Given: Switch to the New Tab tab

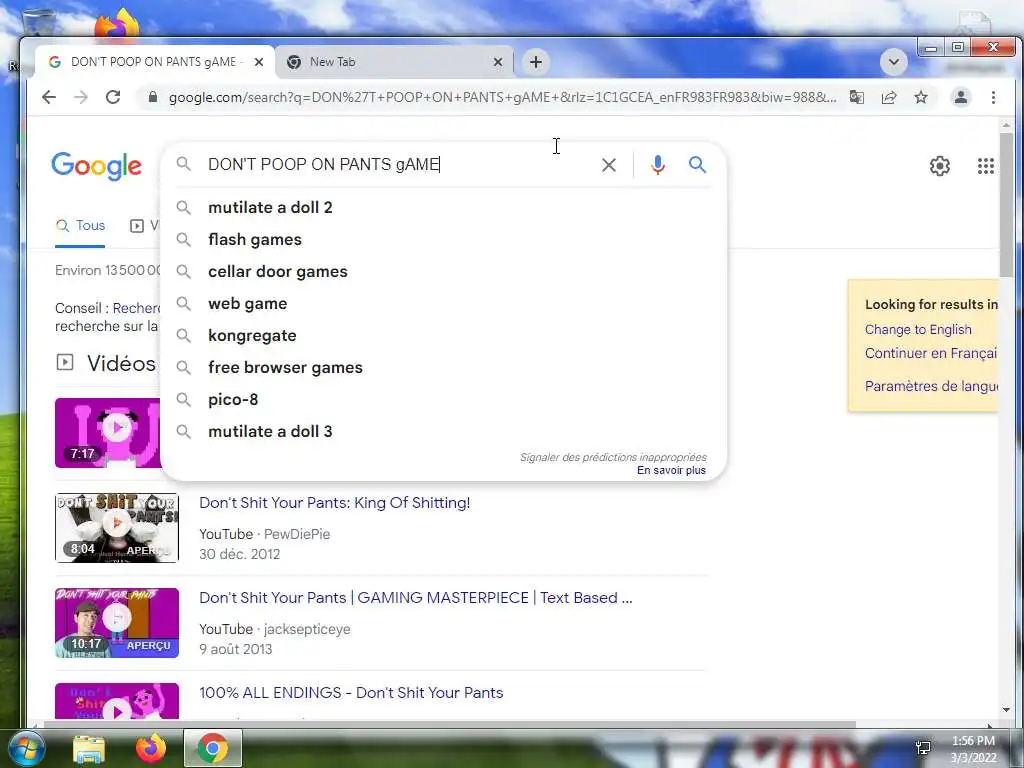Looking at the screenshot, I should 394,62.
